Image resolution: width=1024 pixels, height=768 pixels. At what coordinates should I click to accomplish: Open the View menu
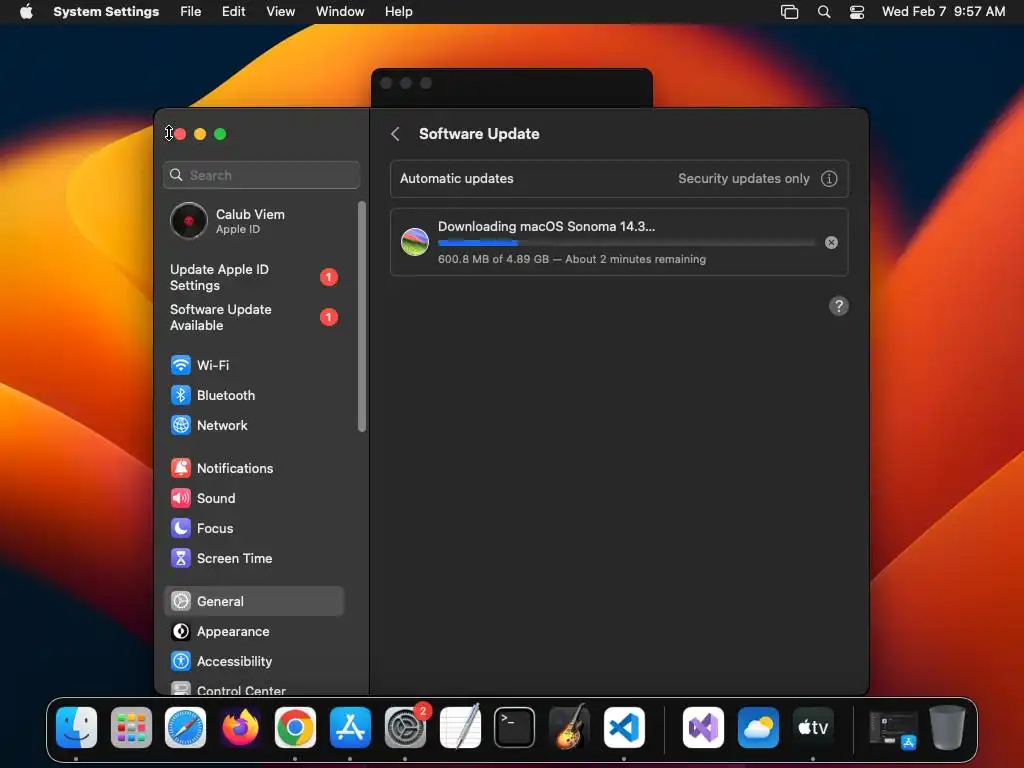[280, 12]
